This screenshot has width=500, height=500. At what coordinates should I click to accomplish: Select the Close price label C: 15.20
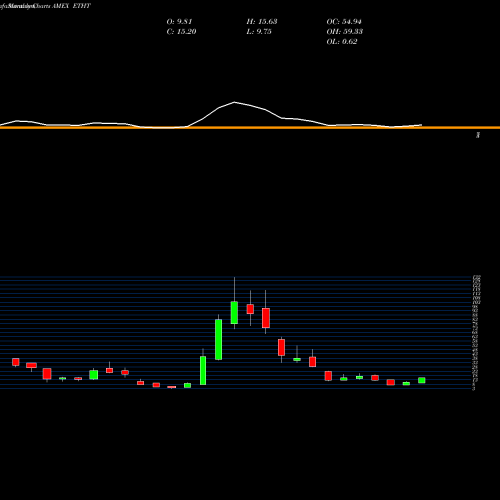[x=181, y=32]
